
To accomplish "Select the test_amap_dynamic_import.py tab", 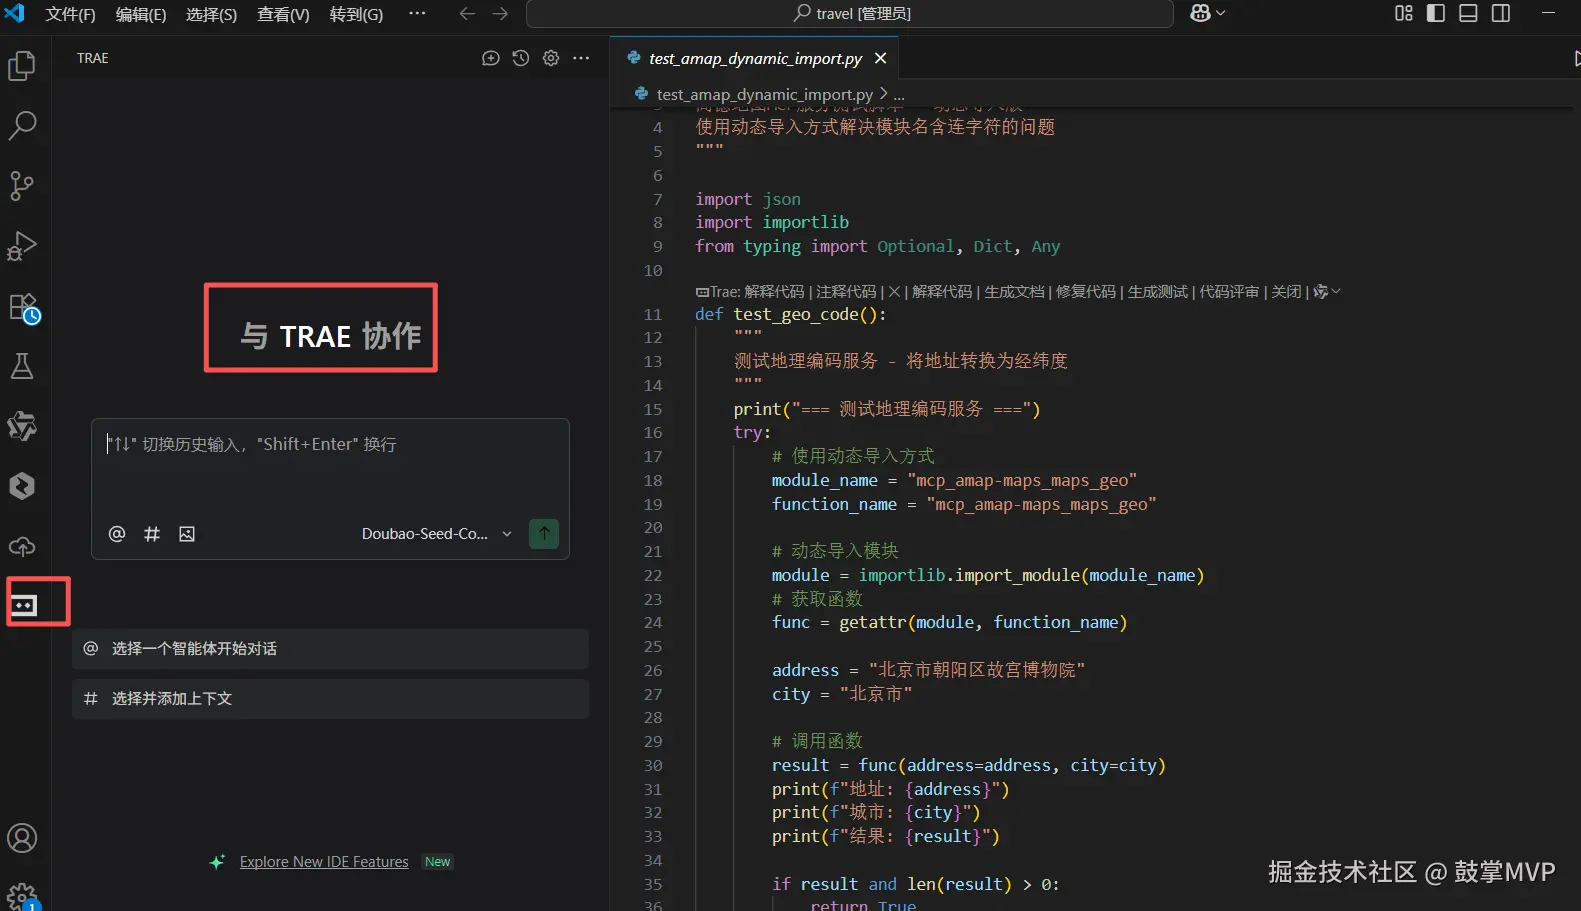I will point(755,58).
